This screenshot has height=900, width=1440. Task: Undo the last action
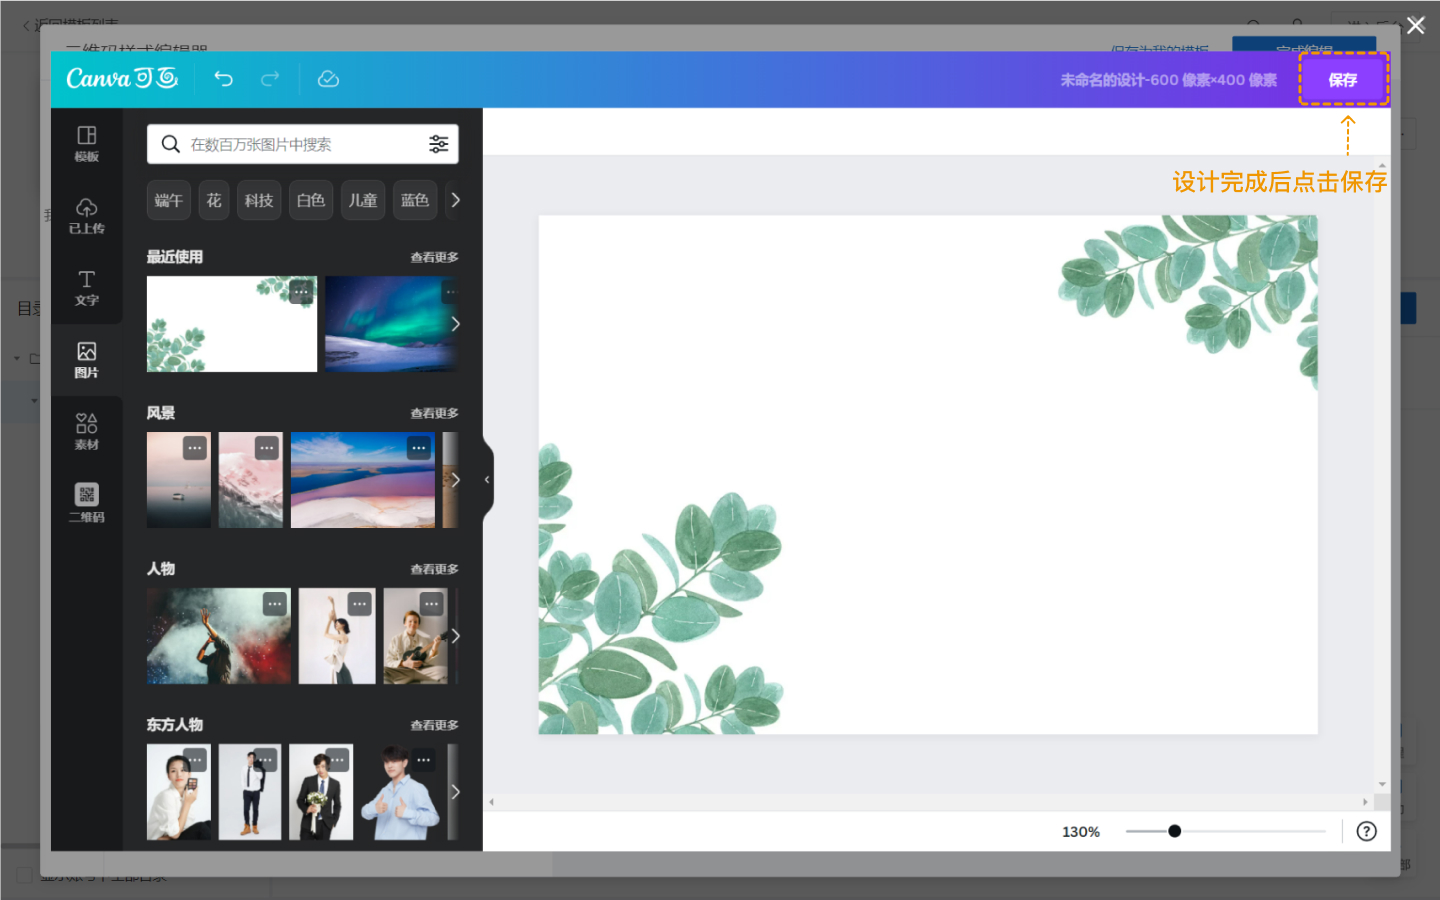pyautogui.click(x=223, y=79)
